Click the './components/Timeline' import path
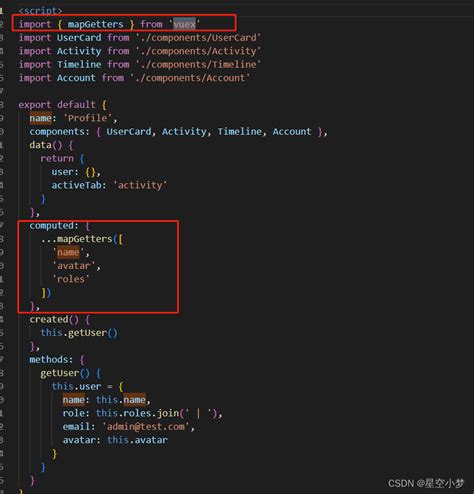Screen dimensions: 474x494 point(198,64)
